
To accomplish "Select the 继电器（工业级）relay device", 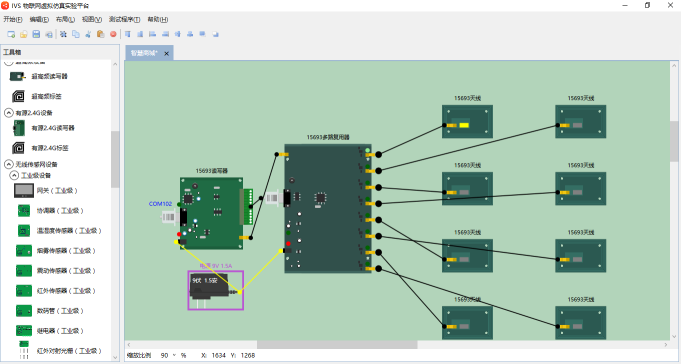I will [x=50, y=331].
